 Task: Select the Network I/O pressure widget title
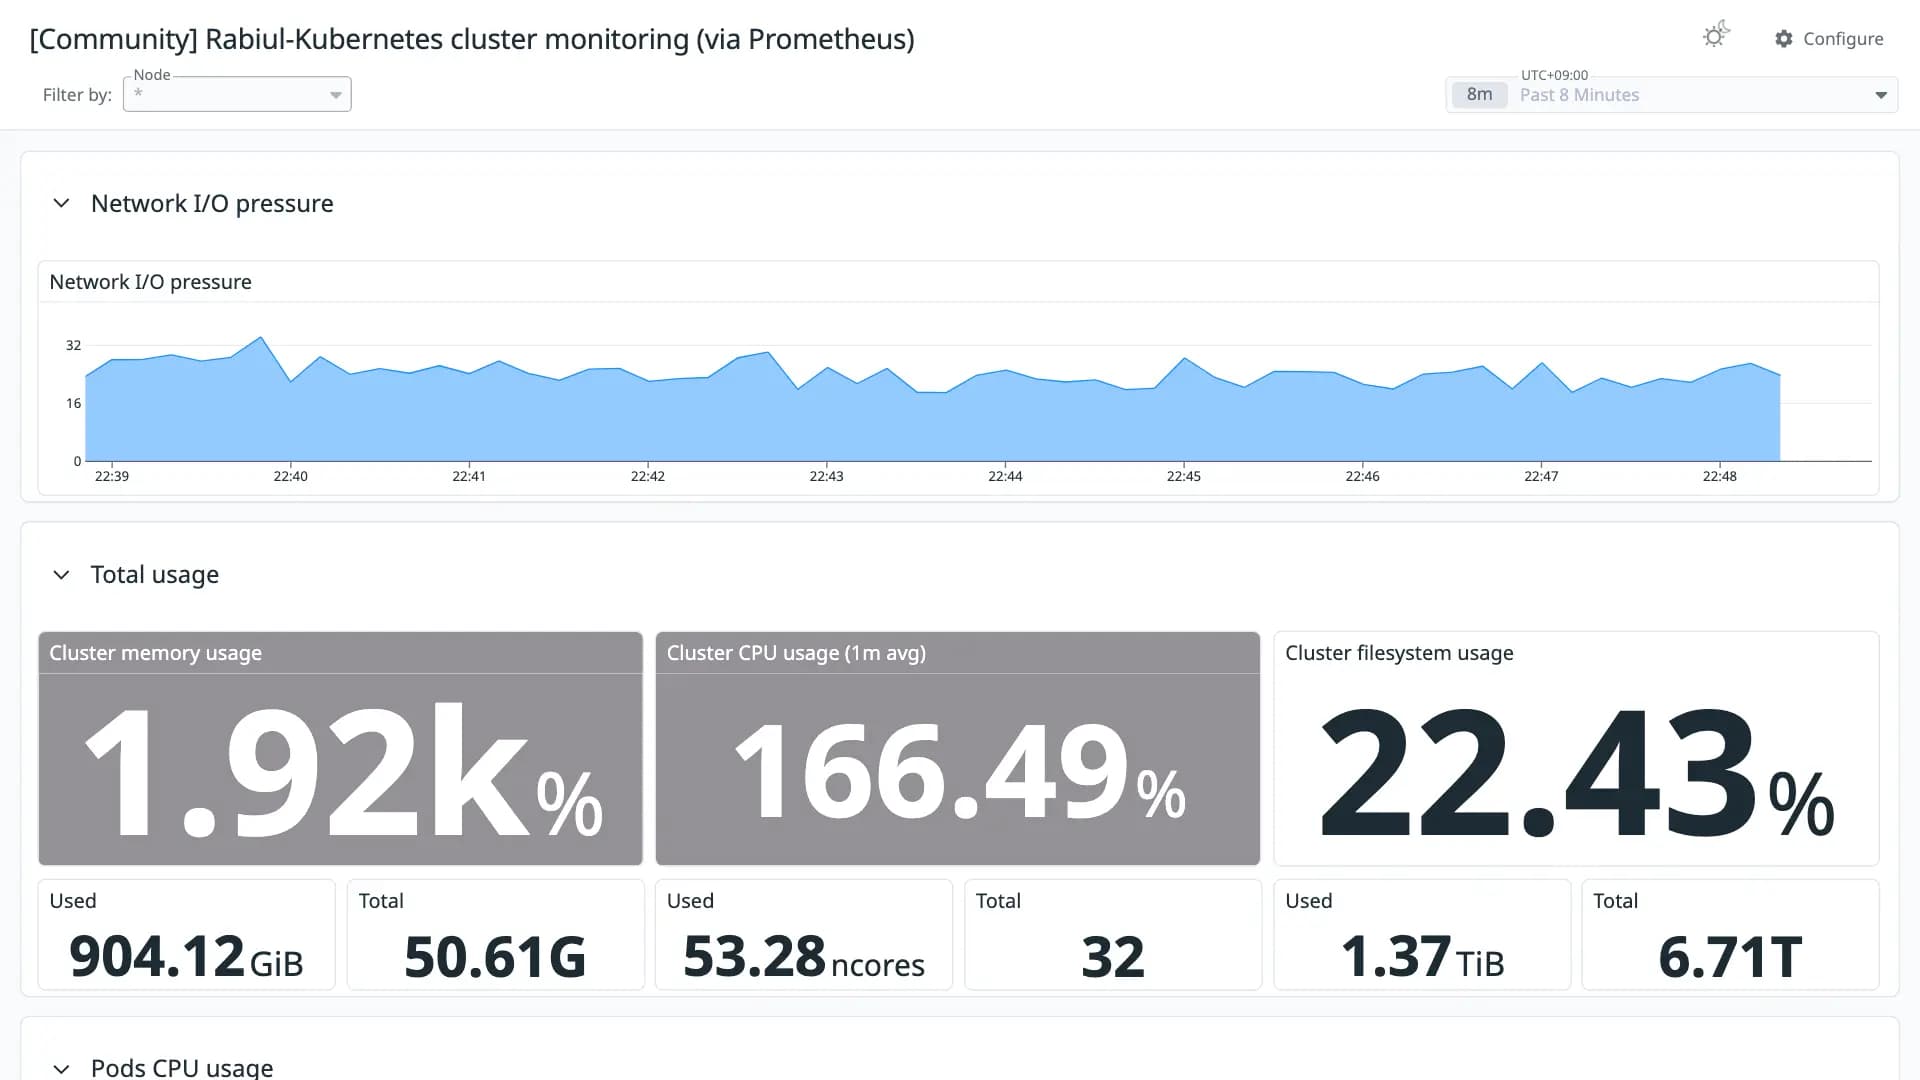(151, 282)
